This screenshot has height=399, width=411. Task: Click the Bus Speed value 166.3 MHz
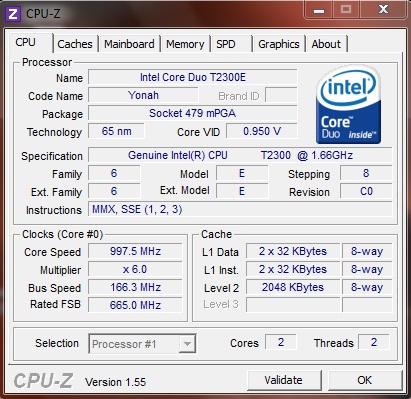coord(135,287)
